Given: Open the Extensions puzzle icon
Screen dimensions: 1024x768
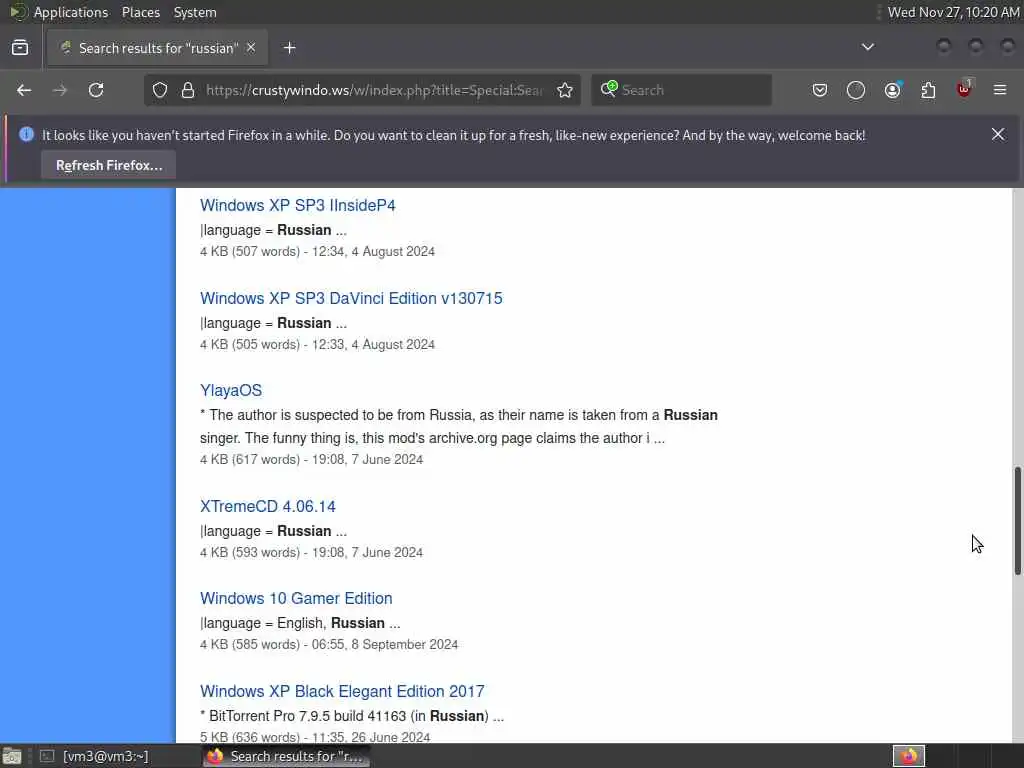Looking at the screenshot, I should pyautogui.click(x=928, y=90).
